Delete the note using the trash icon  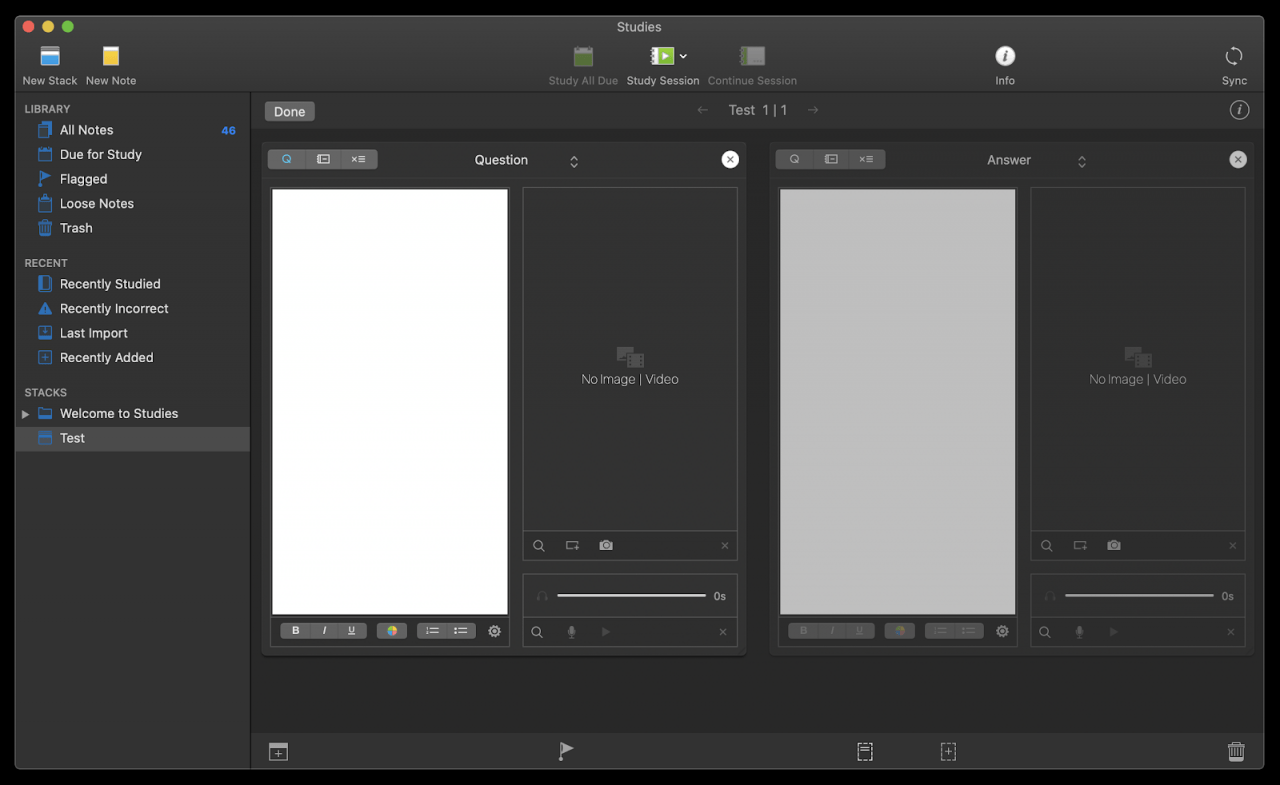pos(1236,750)
